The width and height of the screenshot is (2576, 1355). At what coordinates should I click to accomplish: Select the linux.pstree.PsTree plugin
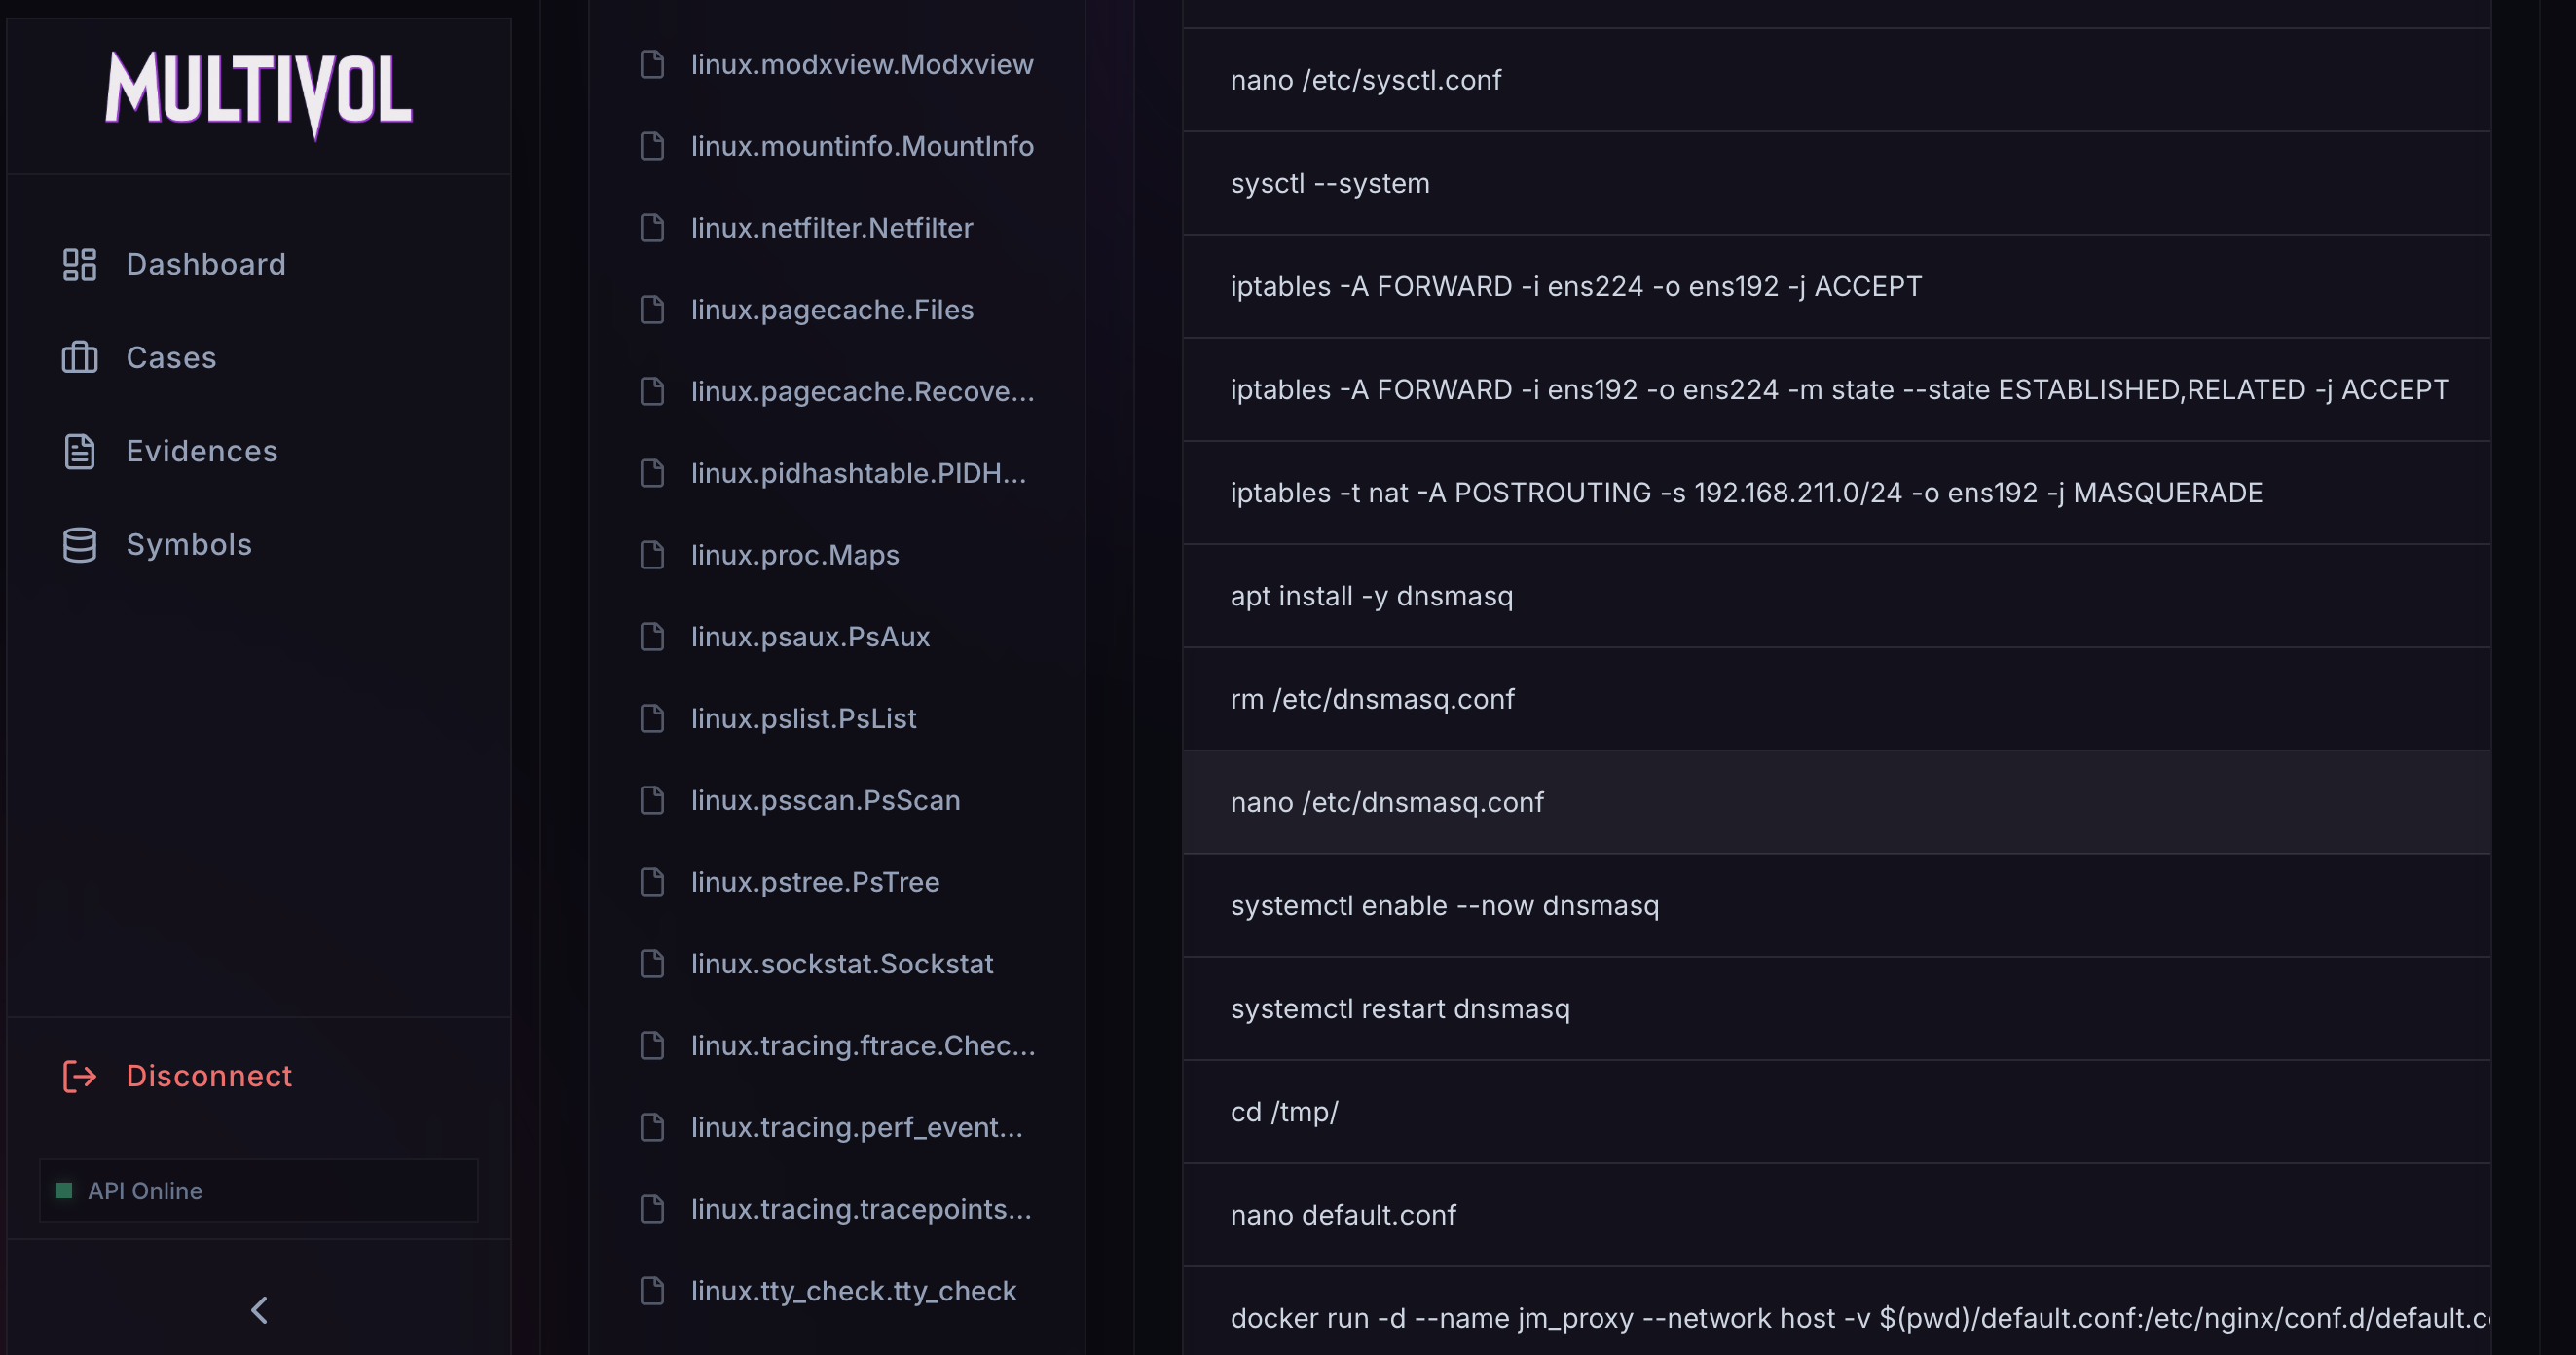[814, 882]
